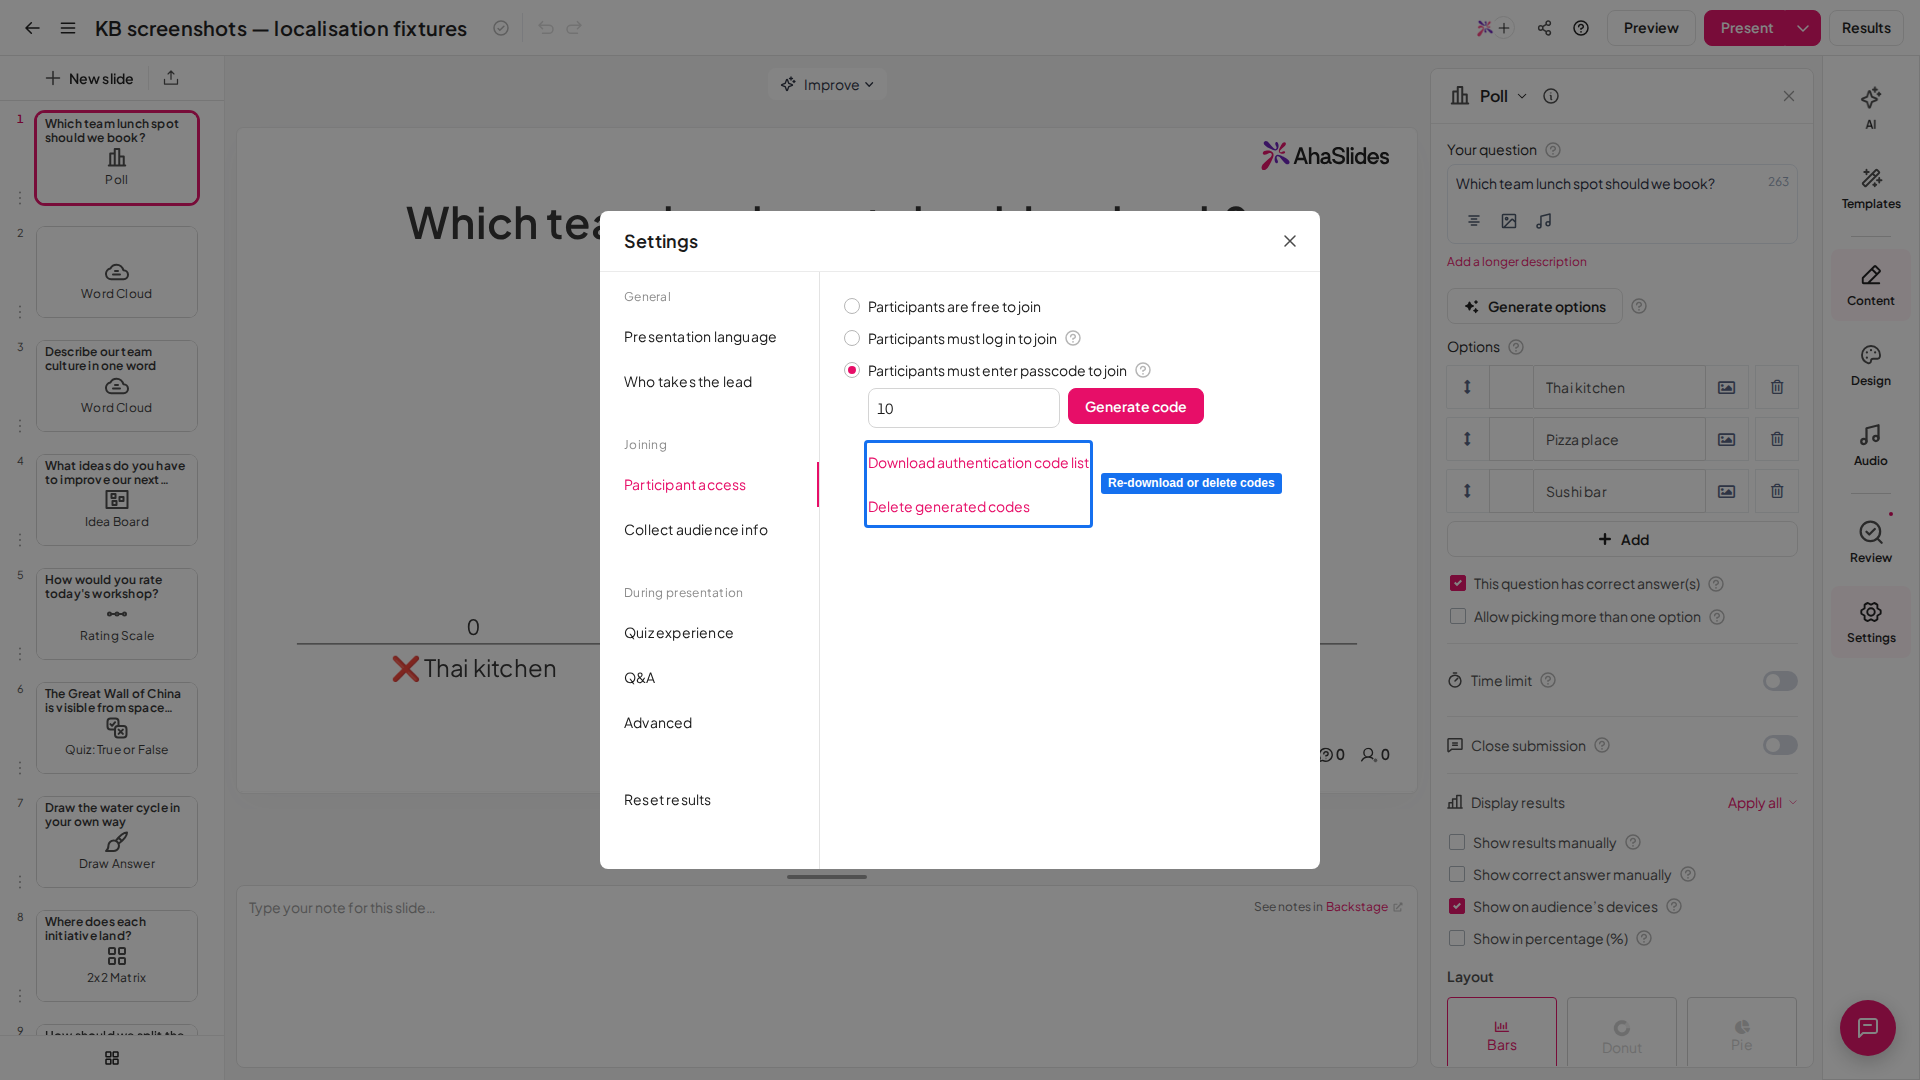This screenshot has height=1080, width=1920.
Task: Expand the Present button dropdown arrow
Action: 1803,28
